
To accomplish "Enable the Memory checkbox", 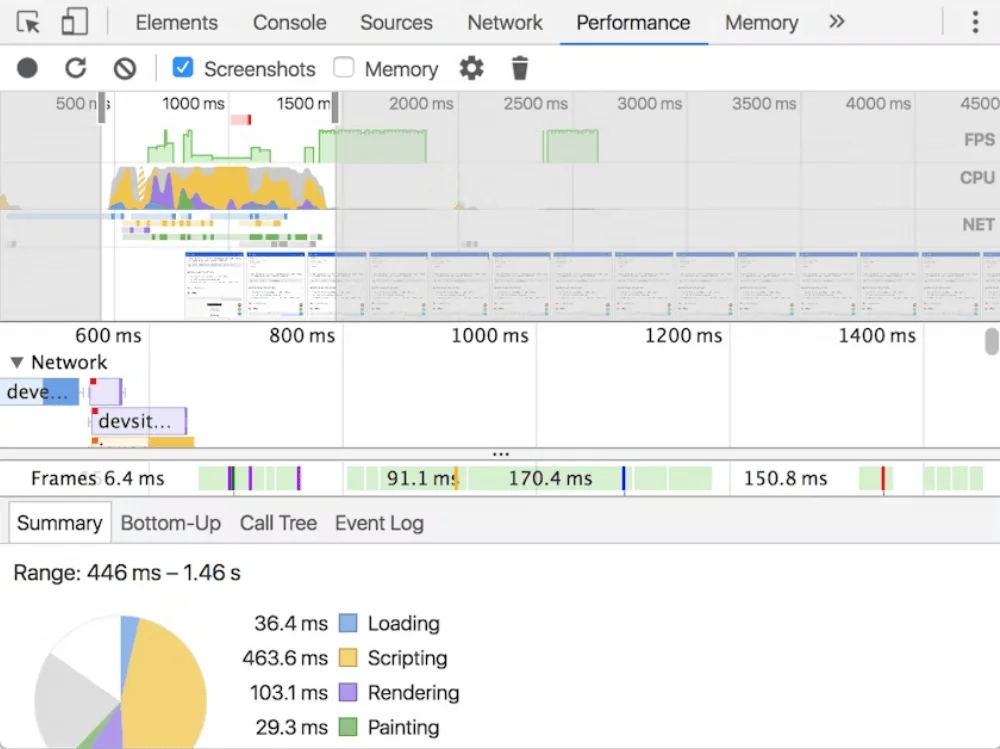I will click(x=344, y=68).
